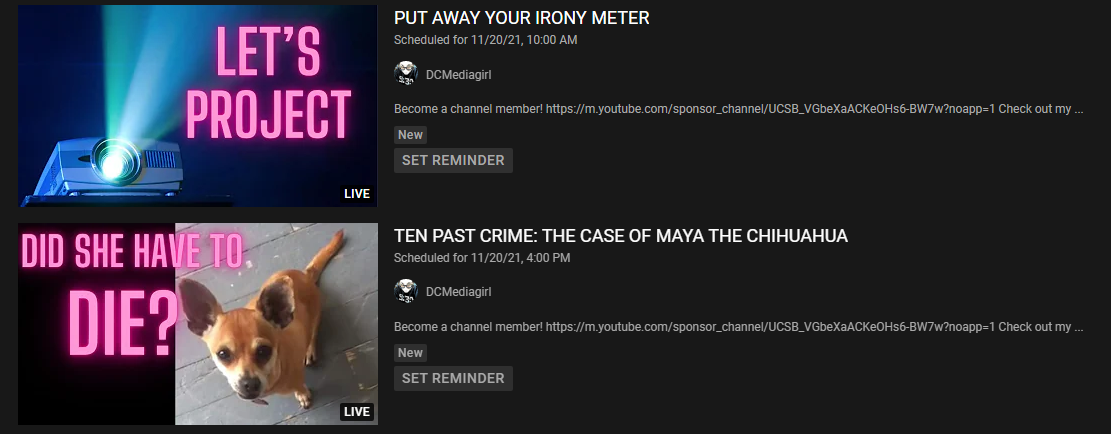
Task: Open DCMediagirl avatar on Chihuahua video
Action: (406, 292)
